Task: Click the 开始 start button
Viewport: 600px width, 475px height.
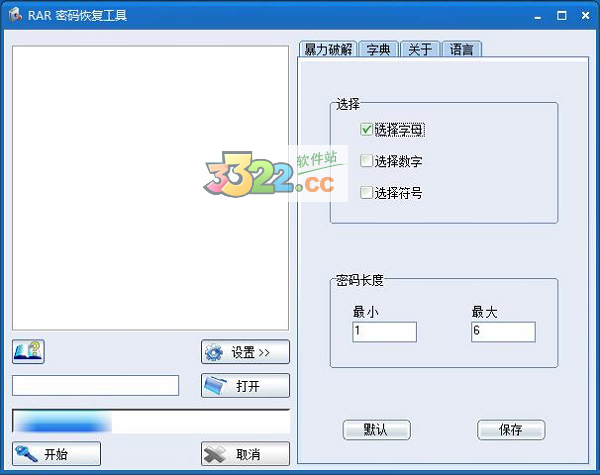Action: (57, 454)
